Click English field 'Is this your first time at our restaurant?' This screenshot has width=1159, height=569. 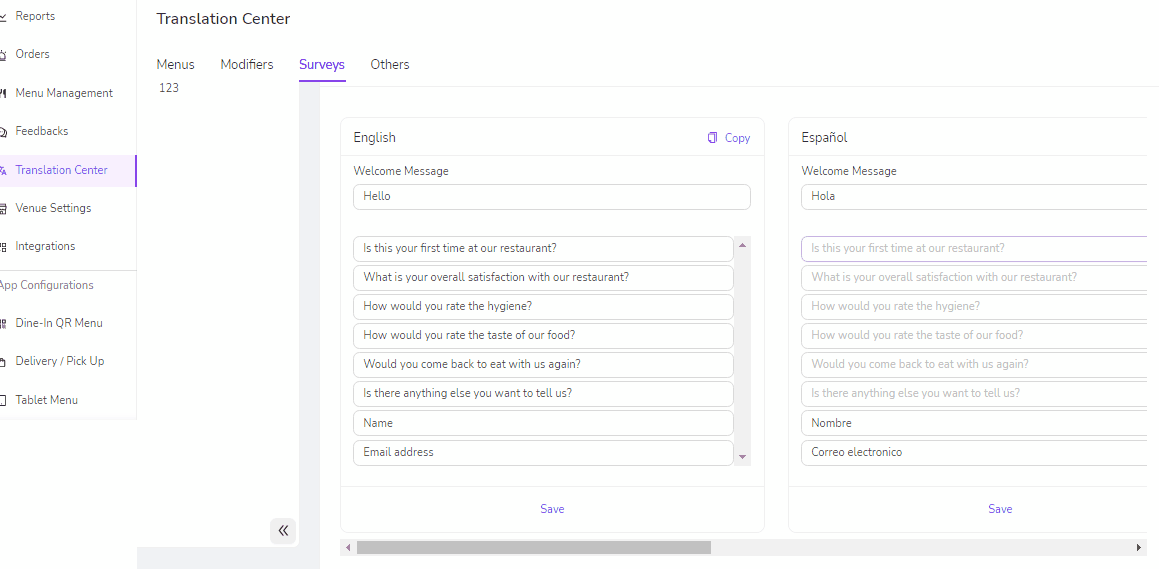pos(543,249)
